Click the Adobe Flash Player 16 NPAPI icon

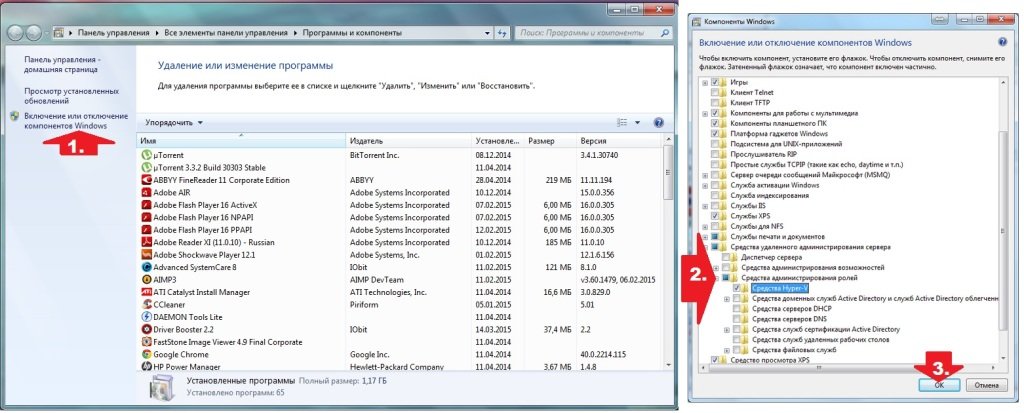coord(146,218)
